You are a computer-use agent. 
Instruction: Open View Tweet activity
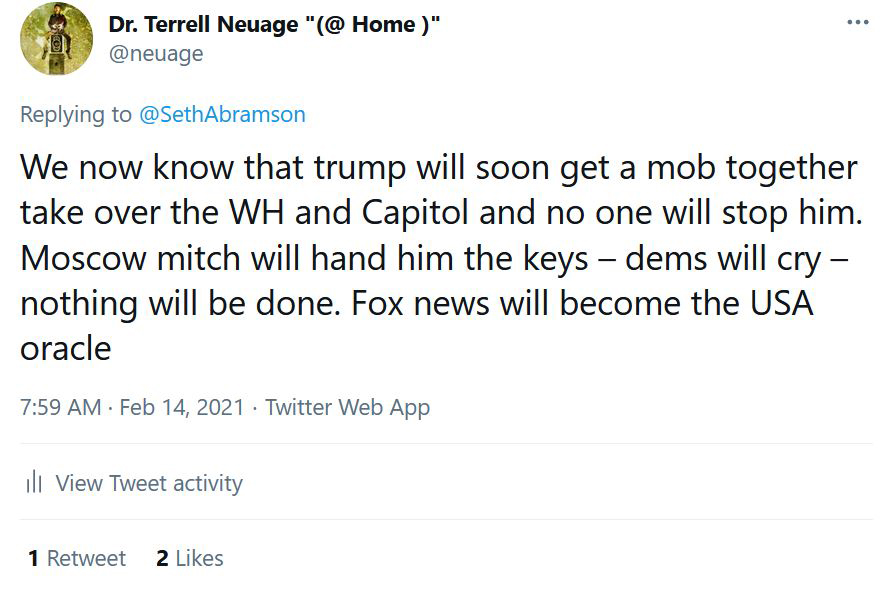point(149,483)
